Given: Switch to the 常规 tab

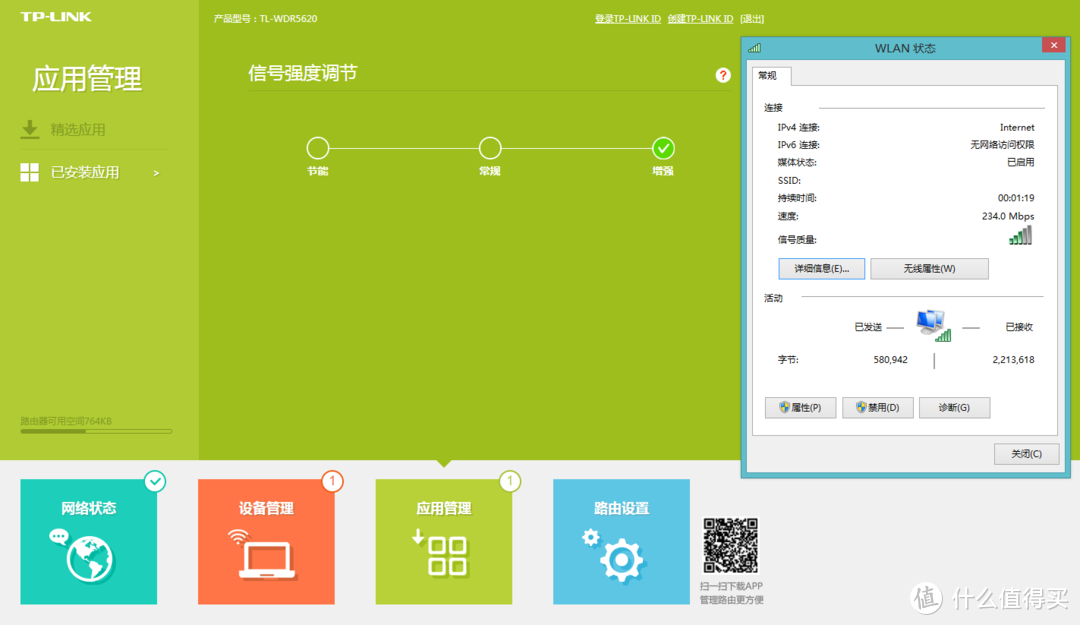Looking at the screenshot, I should [769, 76].
